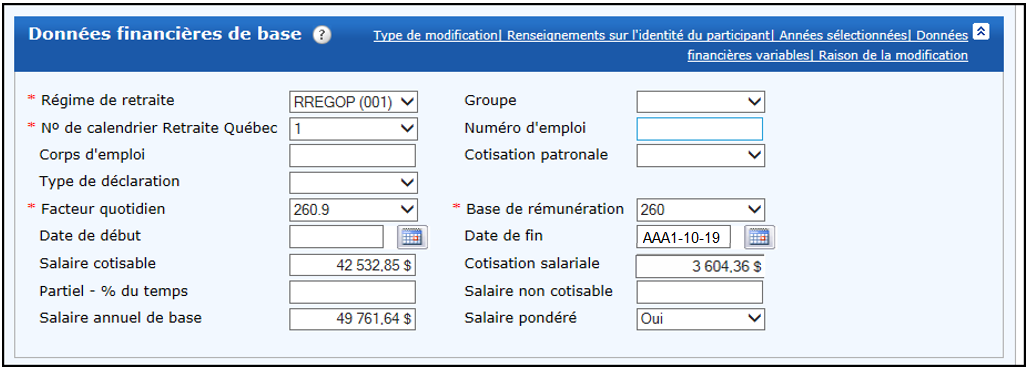Select the Cotisation salariale amount field
The height and width of the screenshot is (369, 1029).
[x=700, y=267]
